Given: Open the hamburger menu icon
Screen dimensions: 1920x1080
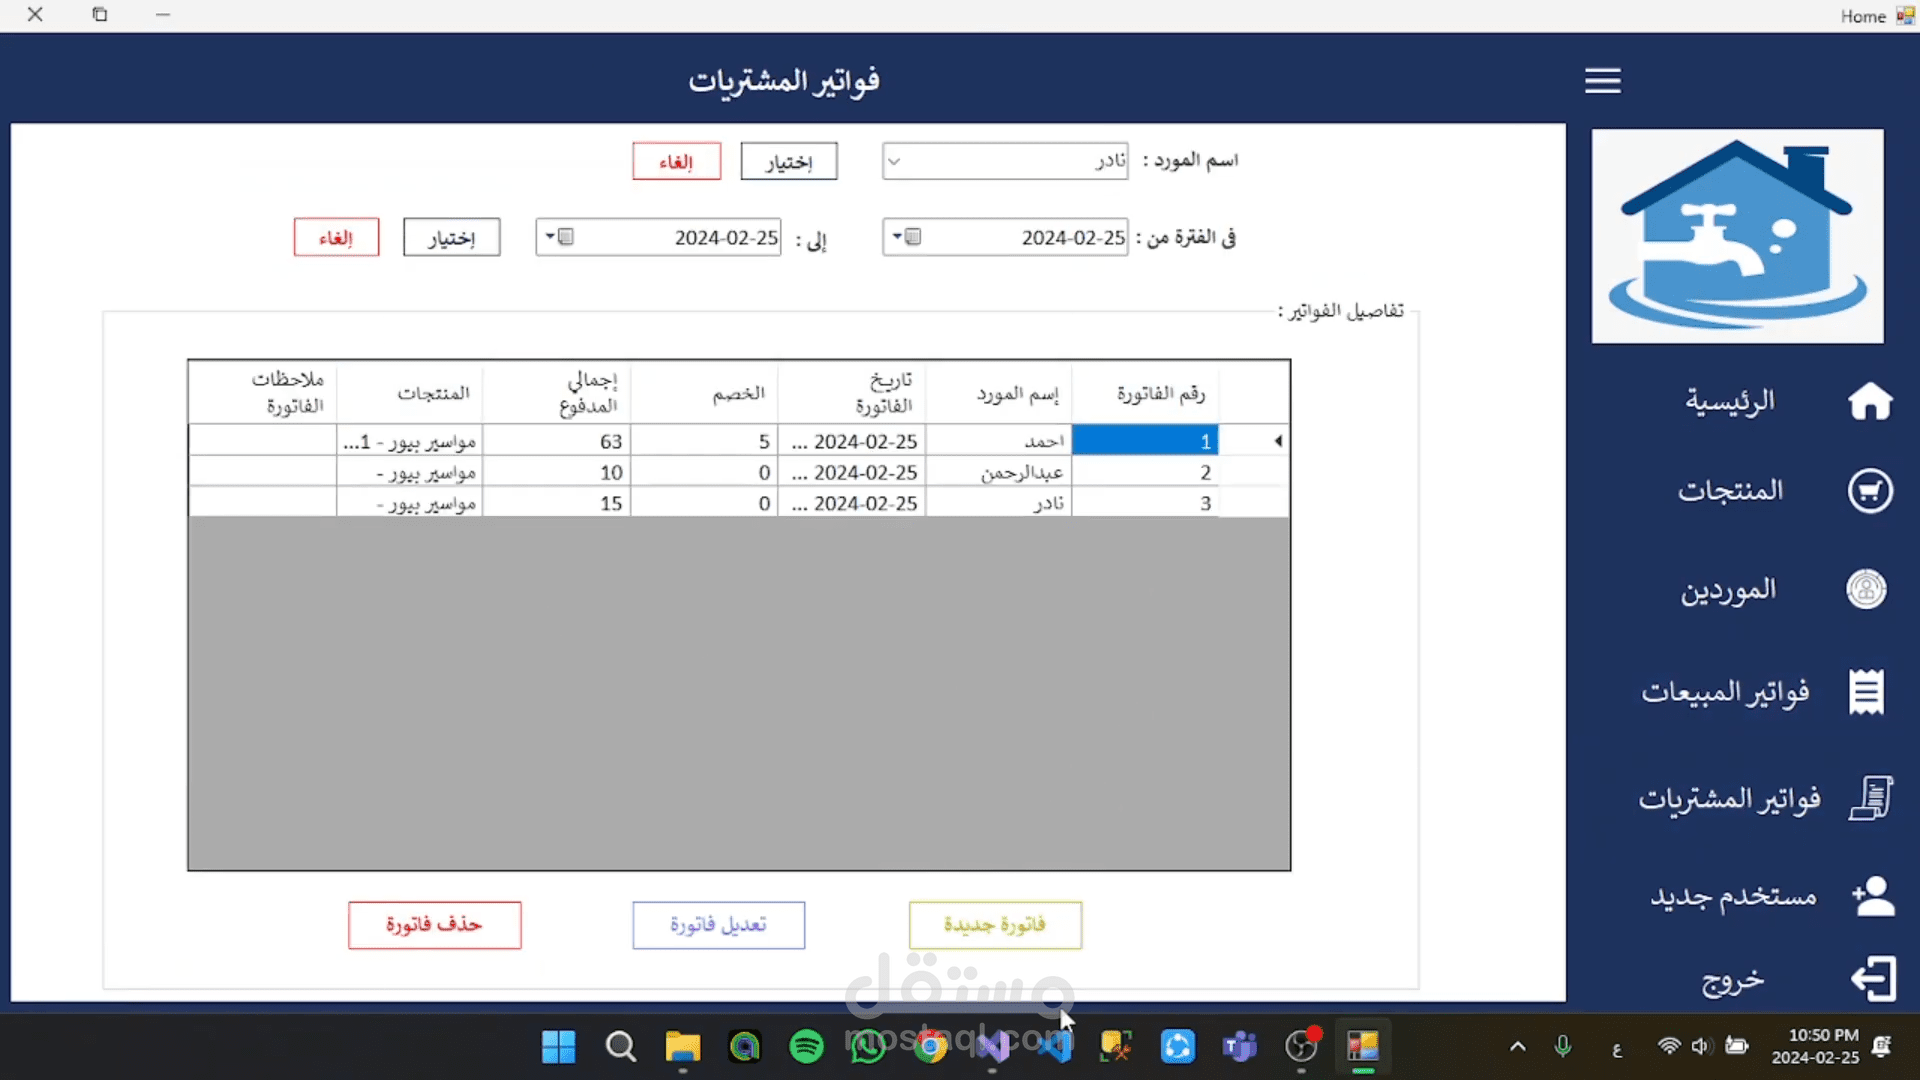Looking at the screenshot, I should pos(1602,80).
